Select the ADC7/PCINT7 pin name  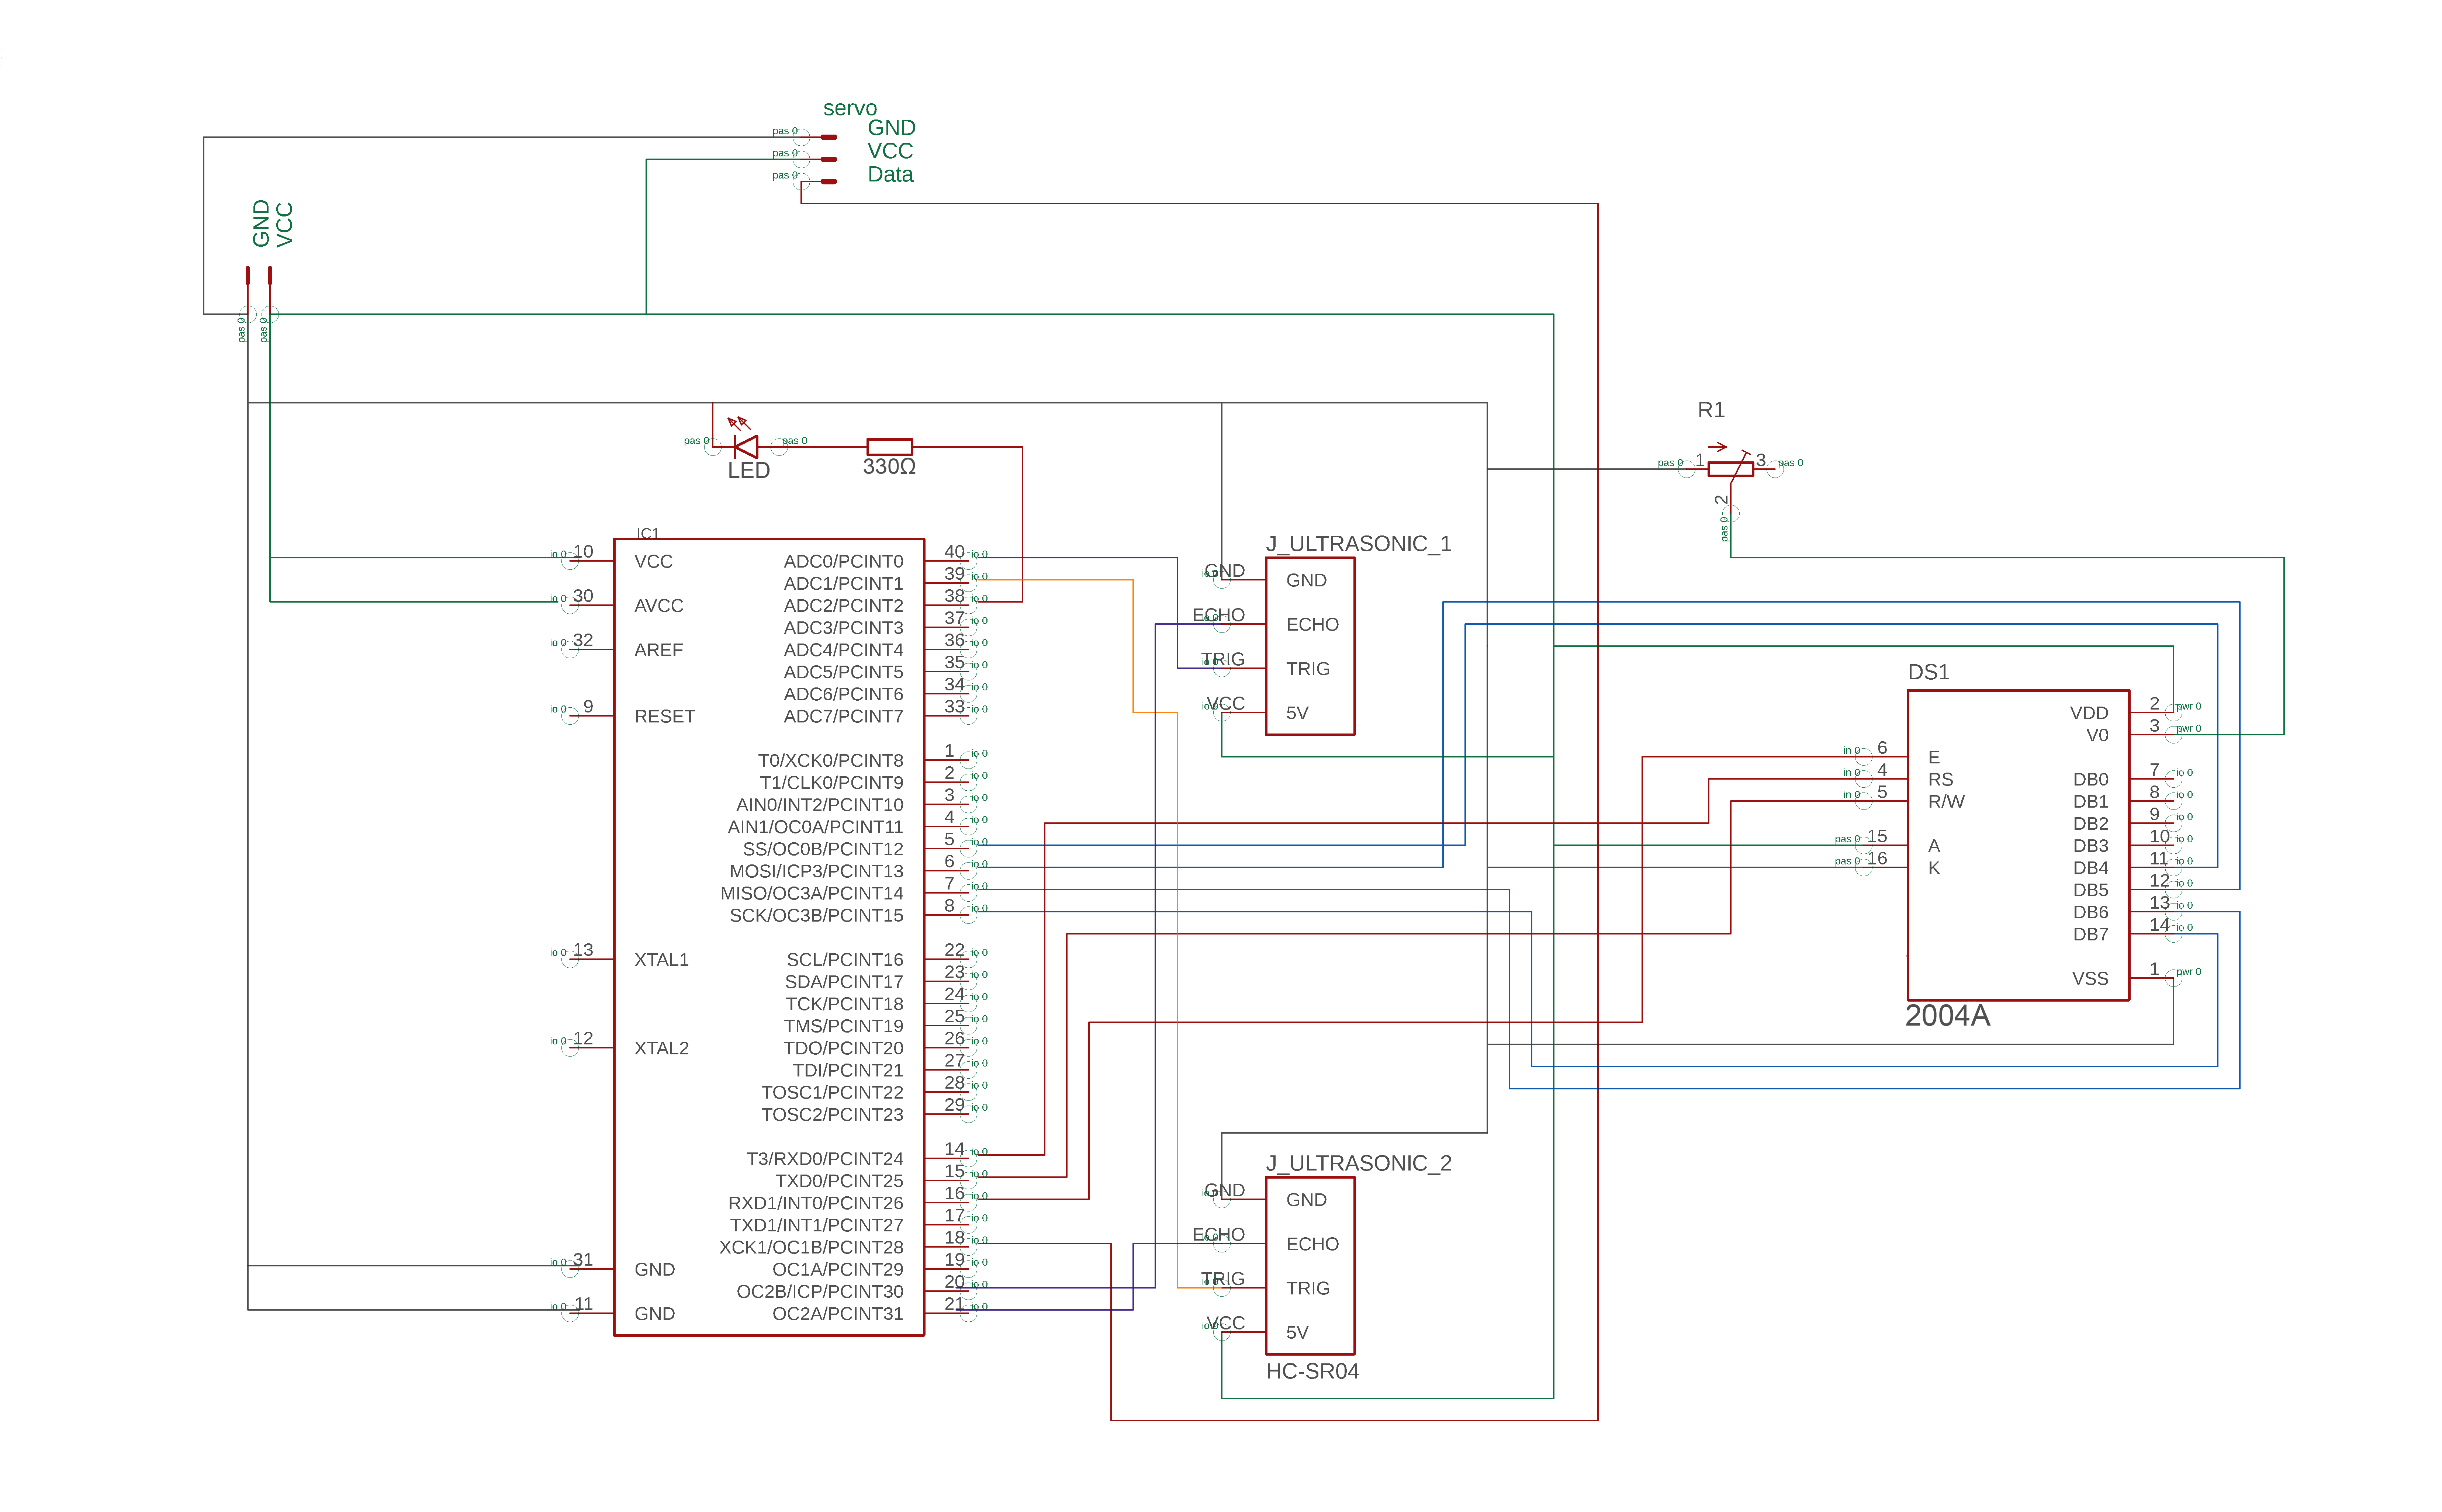[x=843, y=716]
